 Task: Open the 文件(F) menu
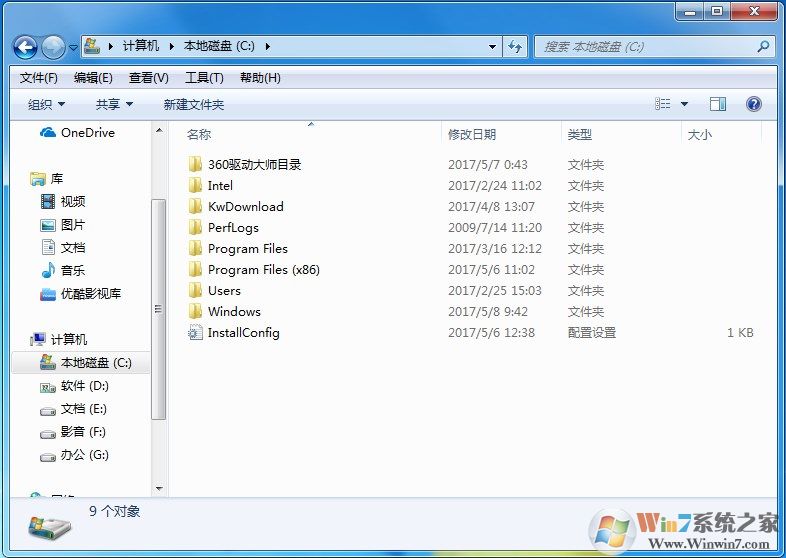coord(39,78)
